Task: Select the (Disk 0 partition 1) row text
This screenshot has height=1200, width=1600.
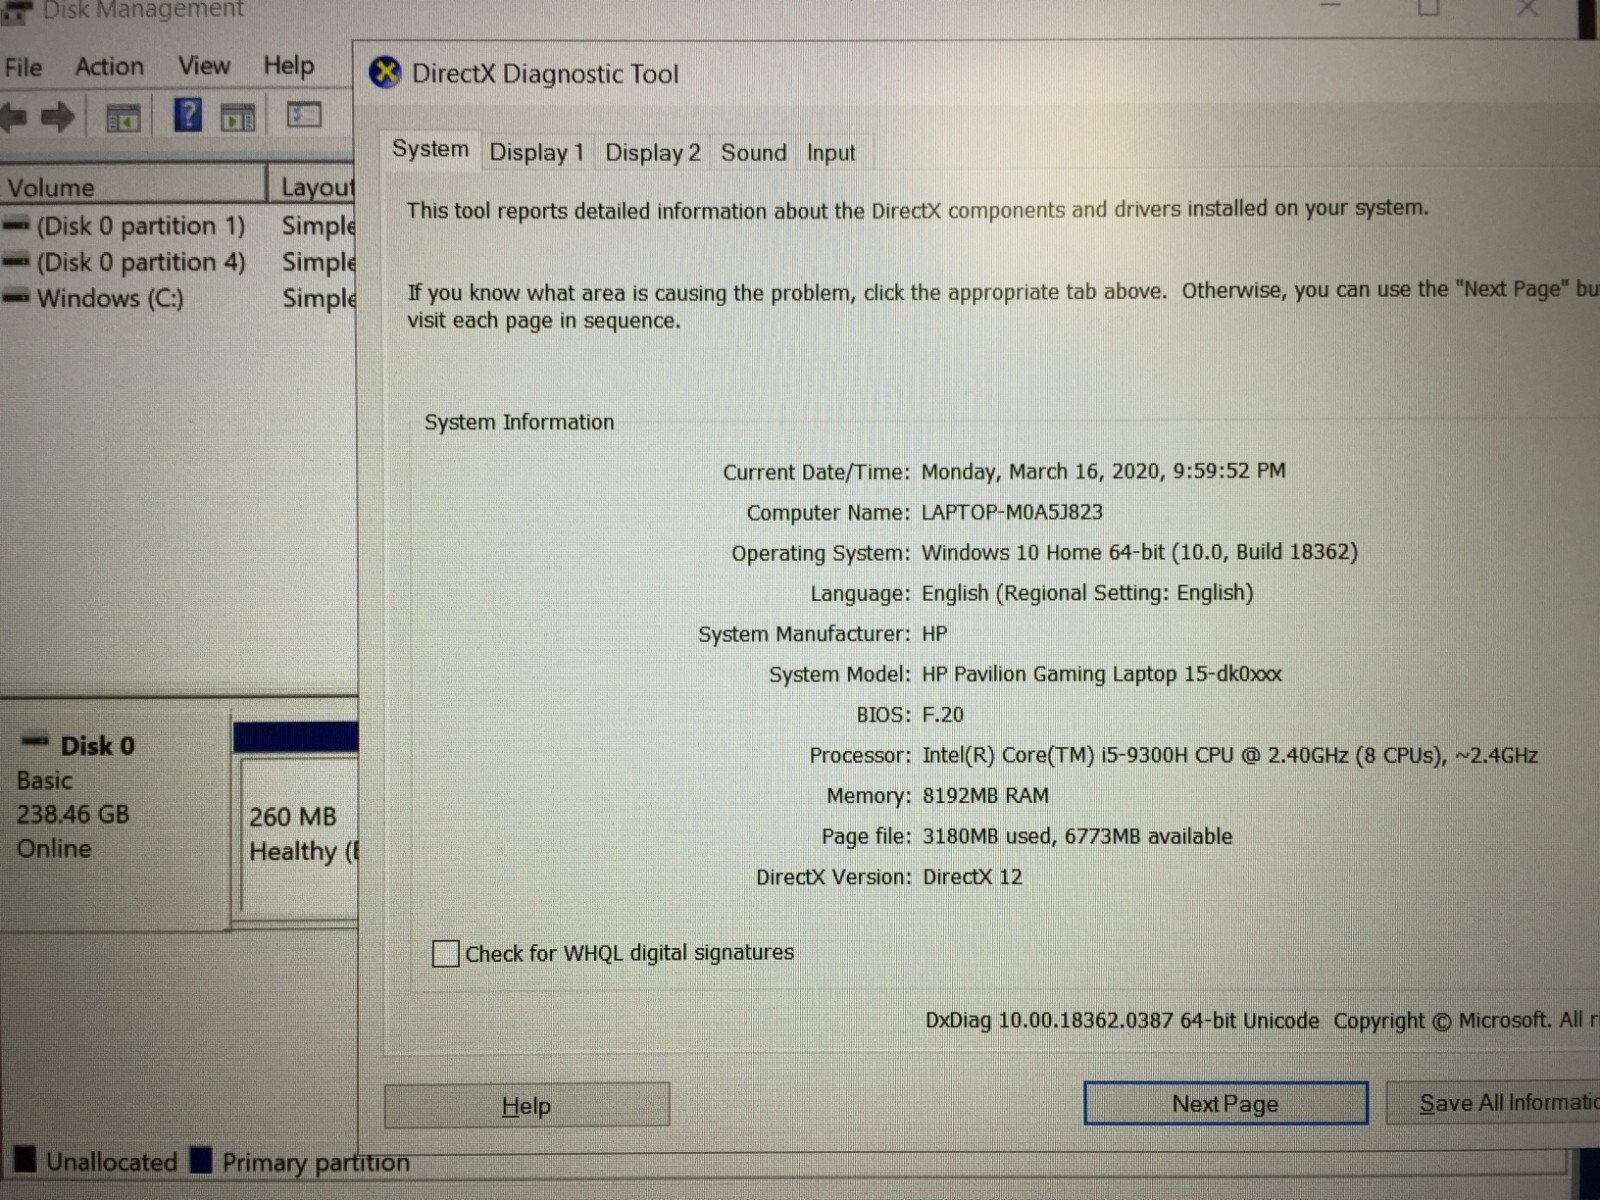Action: coord(141,226)
